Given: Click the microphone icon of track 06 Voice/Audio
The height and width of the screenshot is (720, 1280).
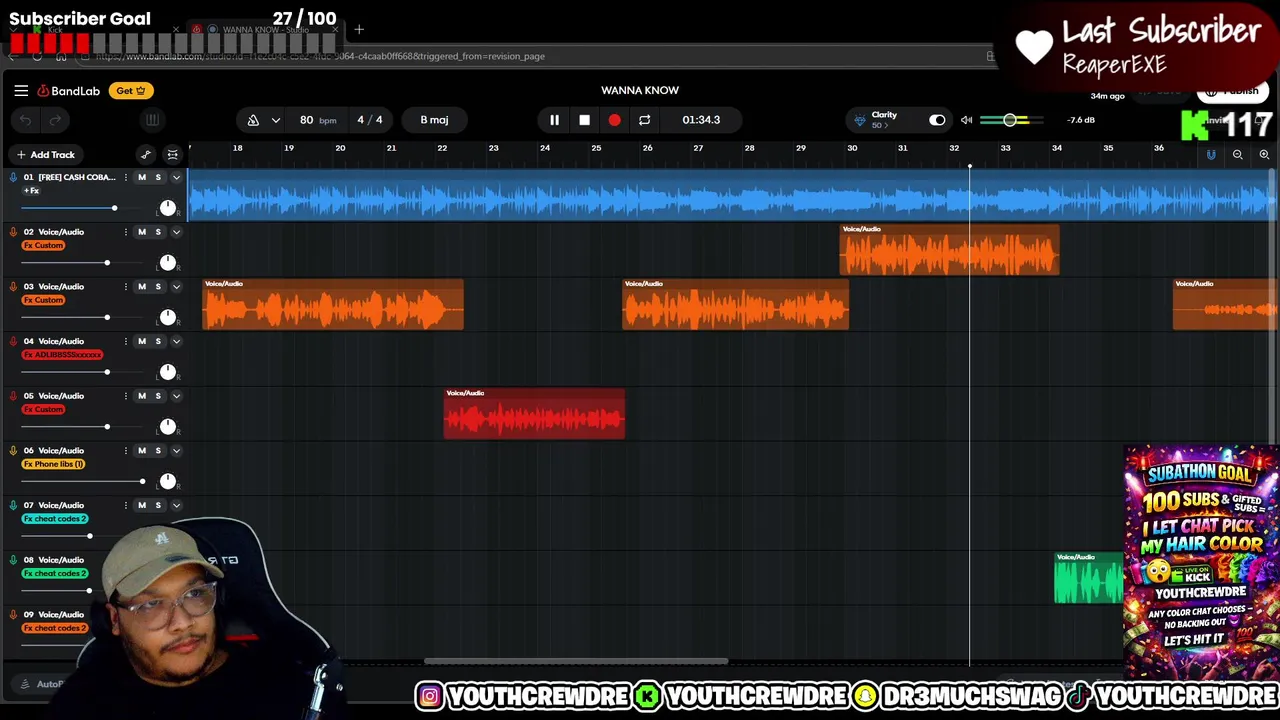Looking at the screenshot, I should point(13,451).
